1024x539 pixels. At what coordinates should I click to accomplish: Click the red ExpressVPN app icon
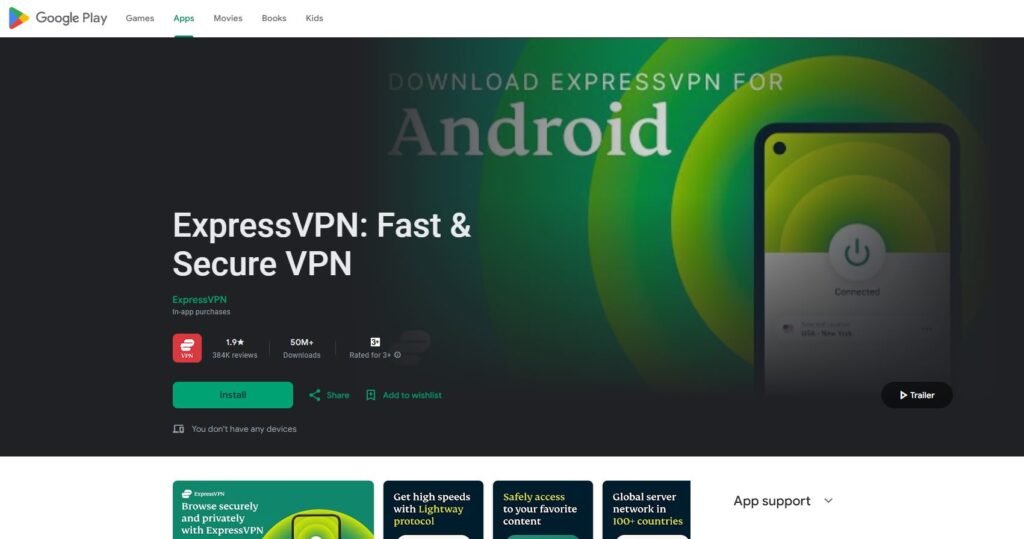pyautogui.click(x=187, y=348)
